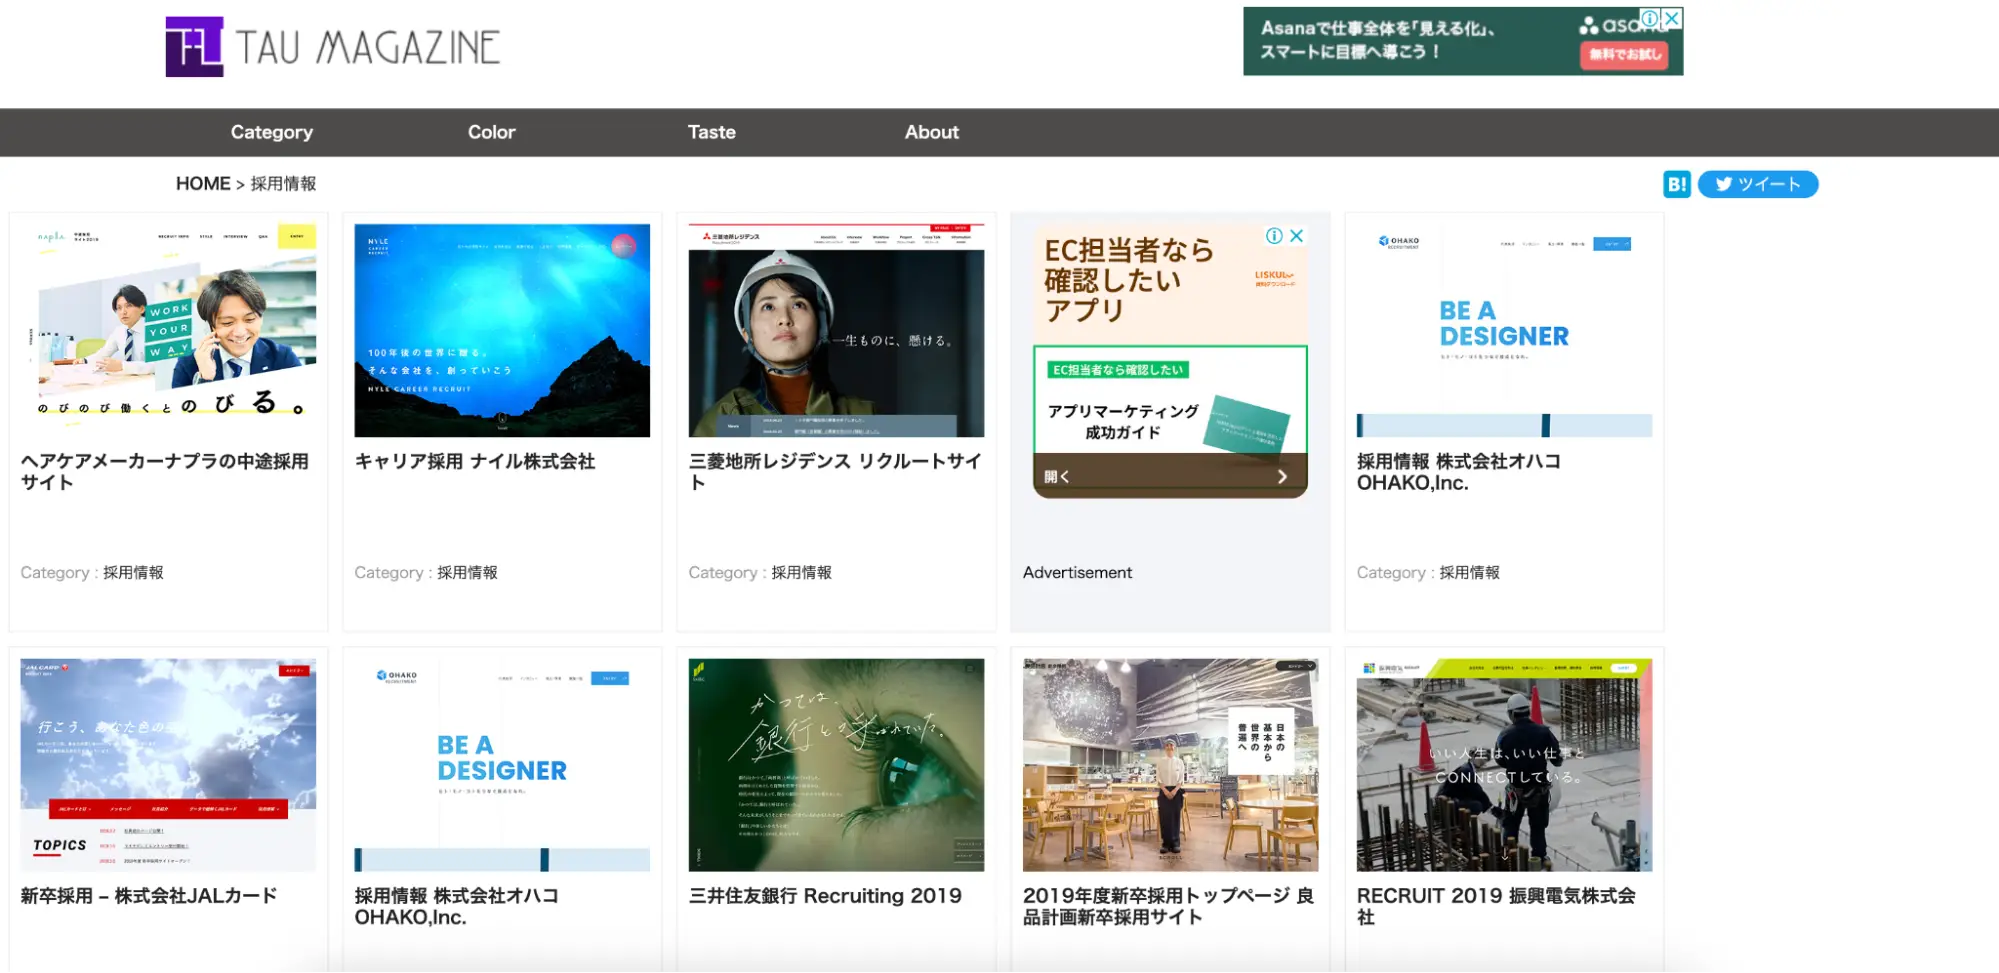Open the About menu item
This screenshot has height=973, width=1999.
coord(932,132)
